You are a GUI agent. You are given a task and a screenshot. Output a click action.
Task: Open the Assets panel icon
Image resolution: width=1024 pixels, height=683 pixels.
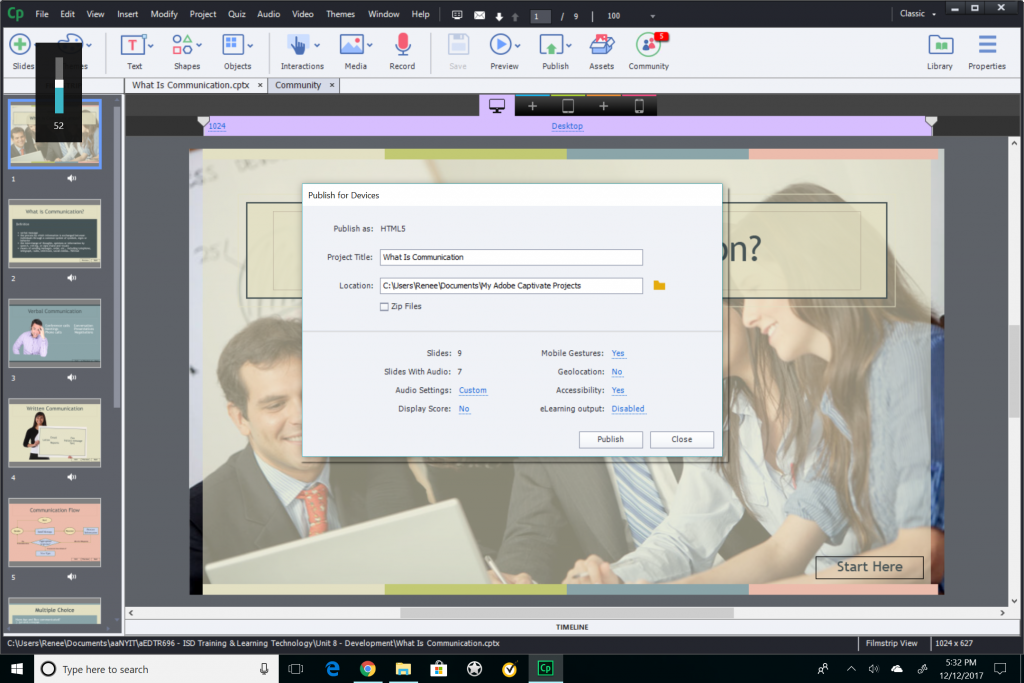pyautogui.click(x=601, y=45)
